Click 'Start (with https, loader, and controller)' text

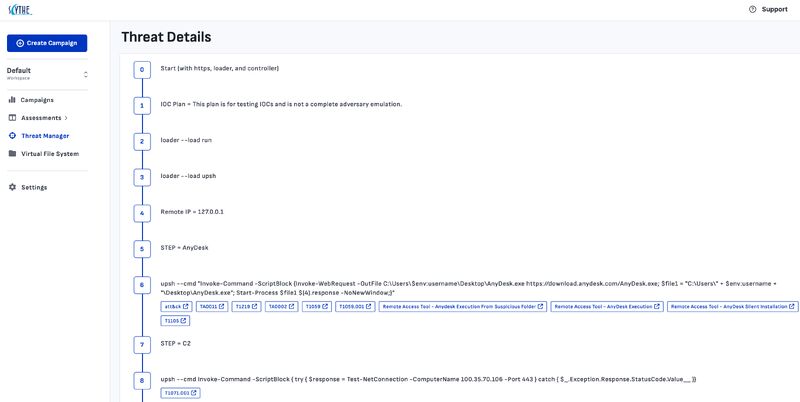click(220, 68)
